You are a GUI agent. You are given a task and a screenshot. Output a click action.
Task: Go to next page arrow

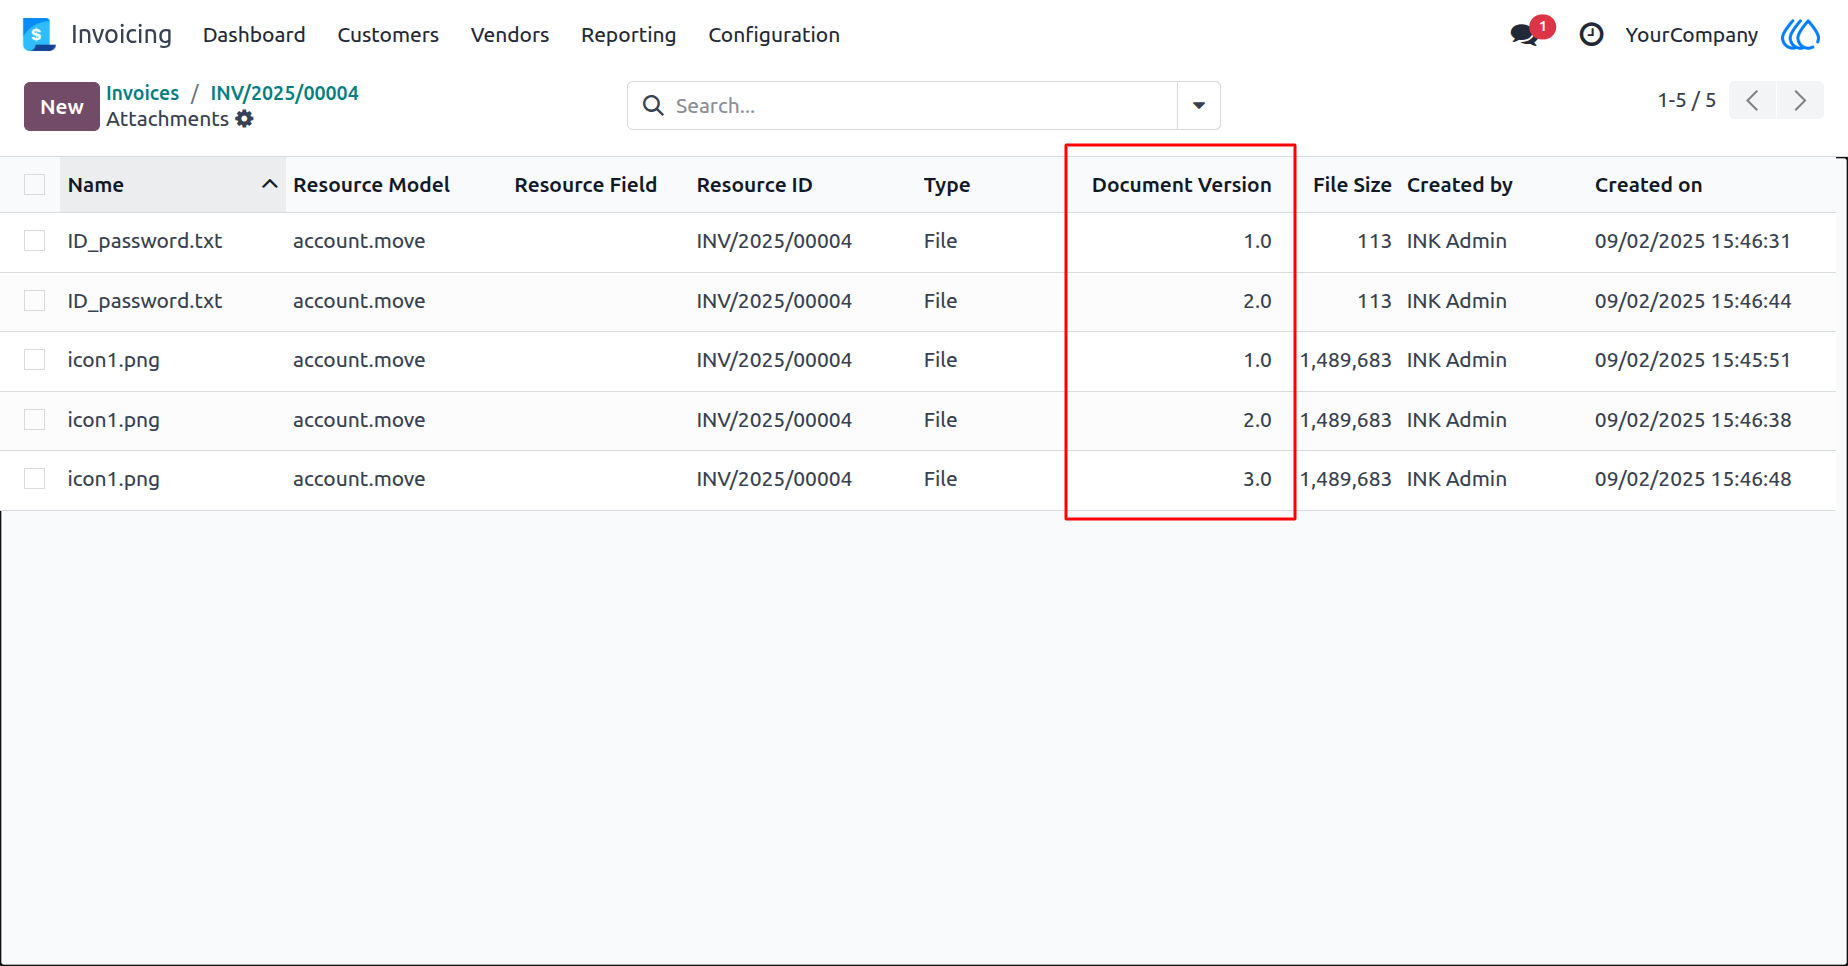coord(1800,101)
